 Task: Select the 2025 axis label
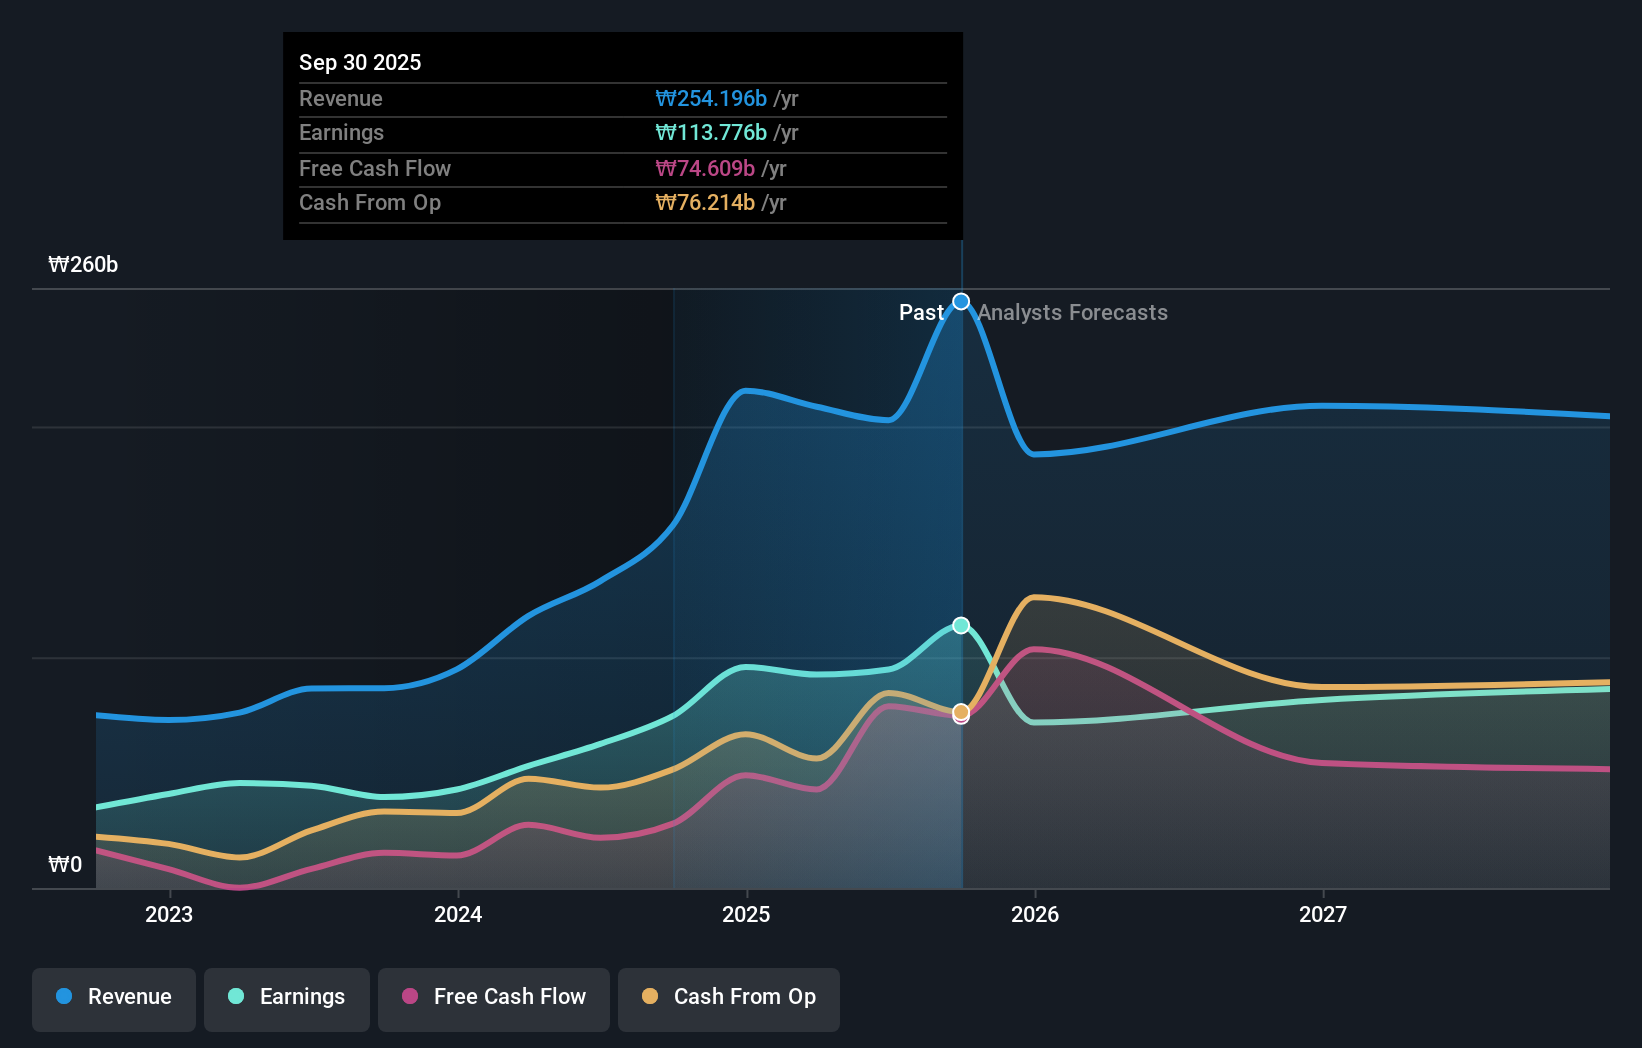pyautogui.click(x=746, y=914)
